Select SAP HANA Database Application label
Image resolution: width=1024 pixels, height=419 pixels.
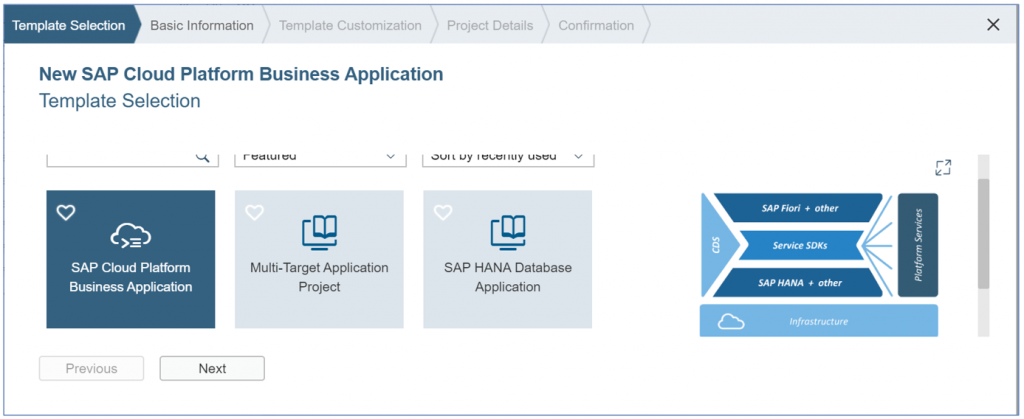pyautogui.click(x=507, y=277)
